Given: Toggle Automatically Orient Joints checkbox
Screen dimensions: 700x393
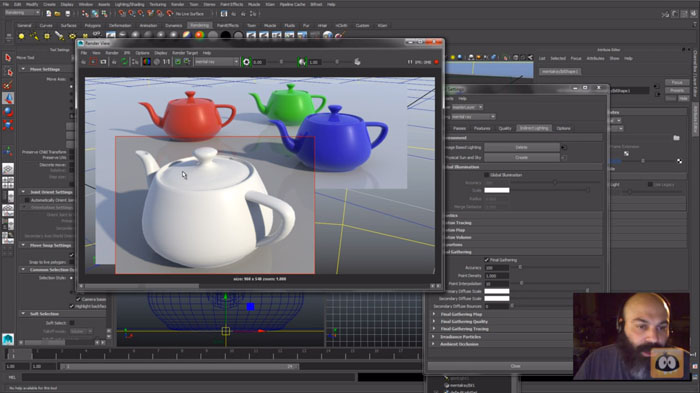Looking at the screenshot, I should point(27,200).
